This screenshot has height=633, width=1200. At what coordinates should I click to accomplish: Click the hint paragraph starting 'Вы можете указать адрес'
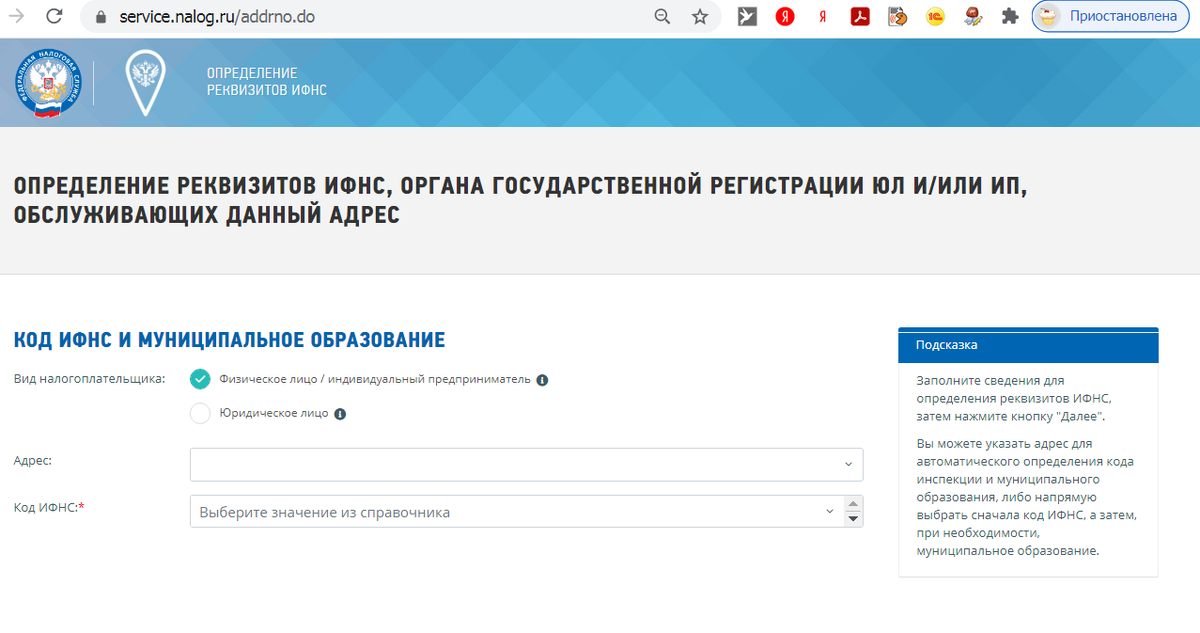[x=1026, y=497]
